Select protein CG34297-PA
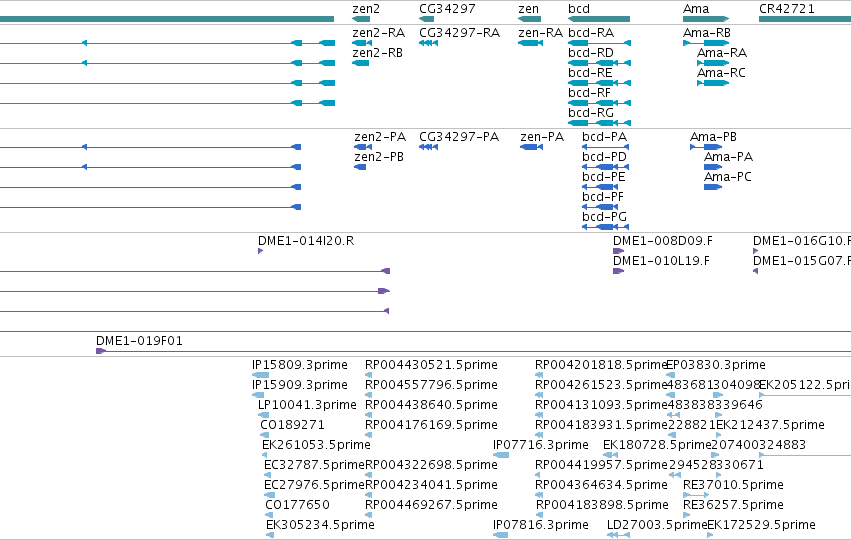 click(x=428, y=147)
